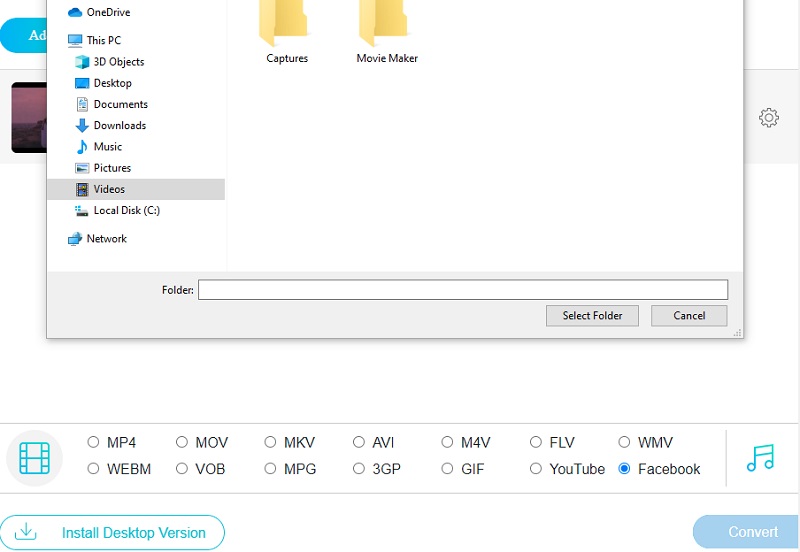Open Local Disk (C:) in sidebar

tap(126, 211)
